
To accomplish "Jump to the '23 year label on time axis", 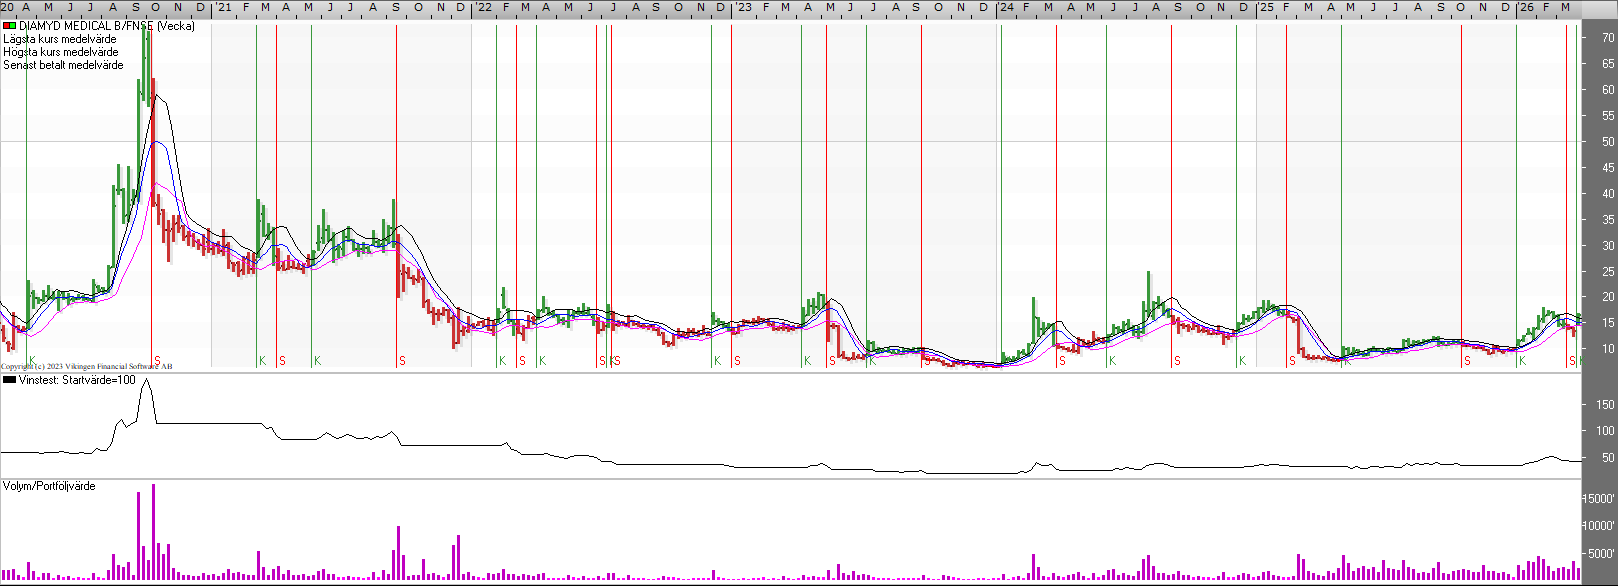I will click(743, 7).
